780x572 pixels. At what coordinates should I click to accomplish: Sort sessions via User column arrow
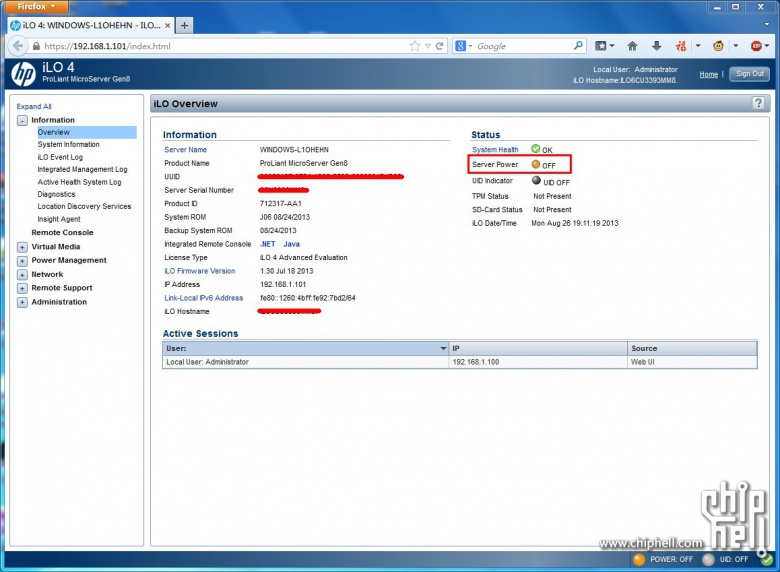tap(443, 349)
